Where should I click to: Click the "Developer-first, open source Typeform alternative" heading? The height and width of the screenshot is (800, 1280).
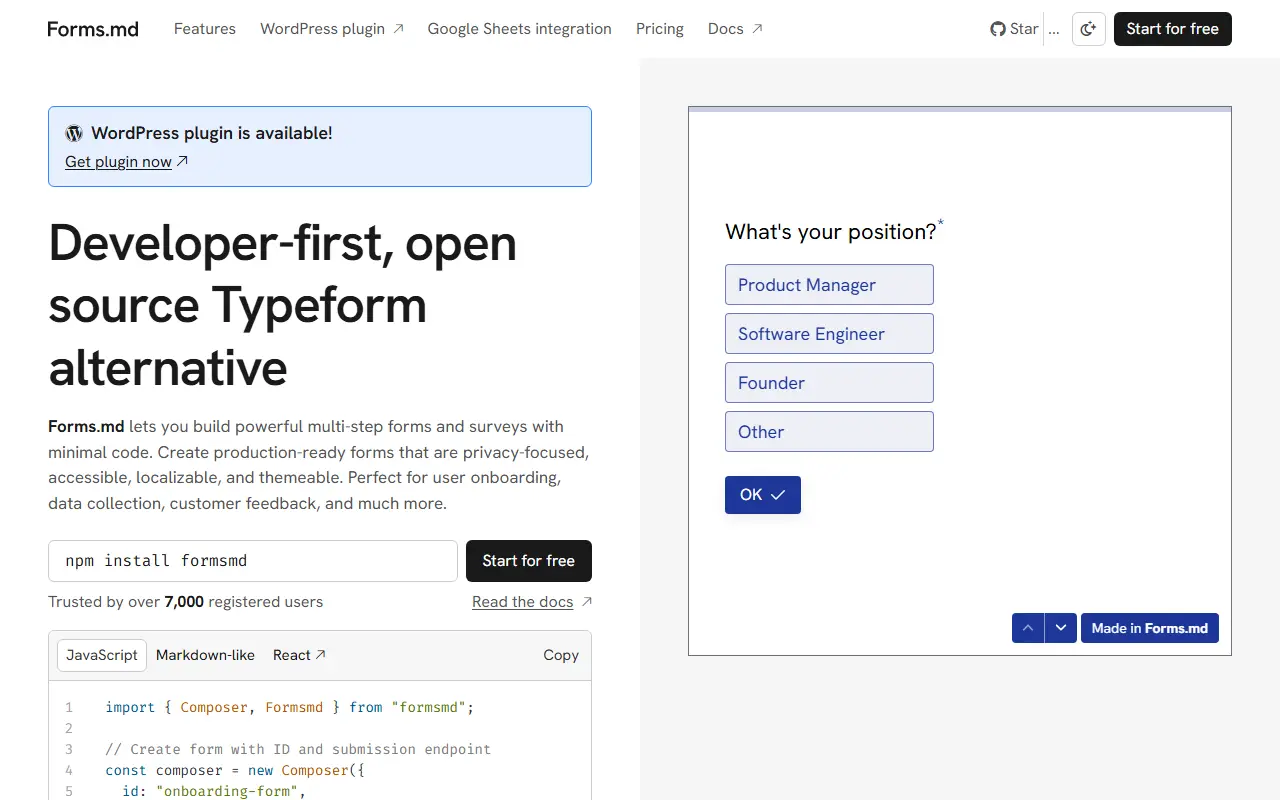tap(283, 304)
